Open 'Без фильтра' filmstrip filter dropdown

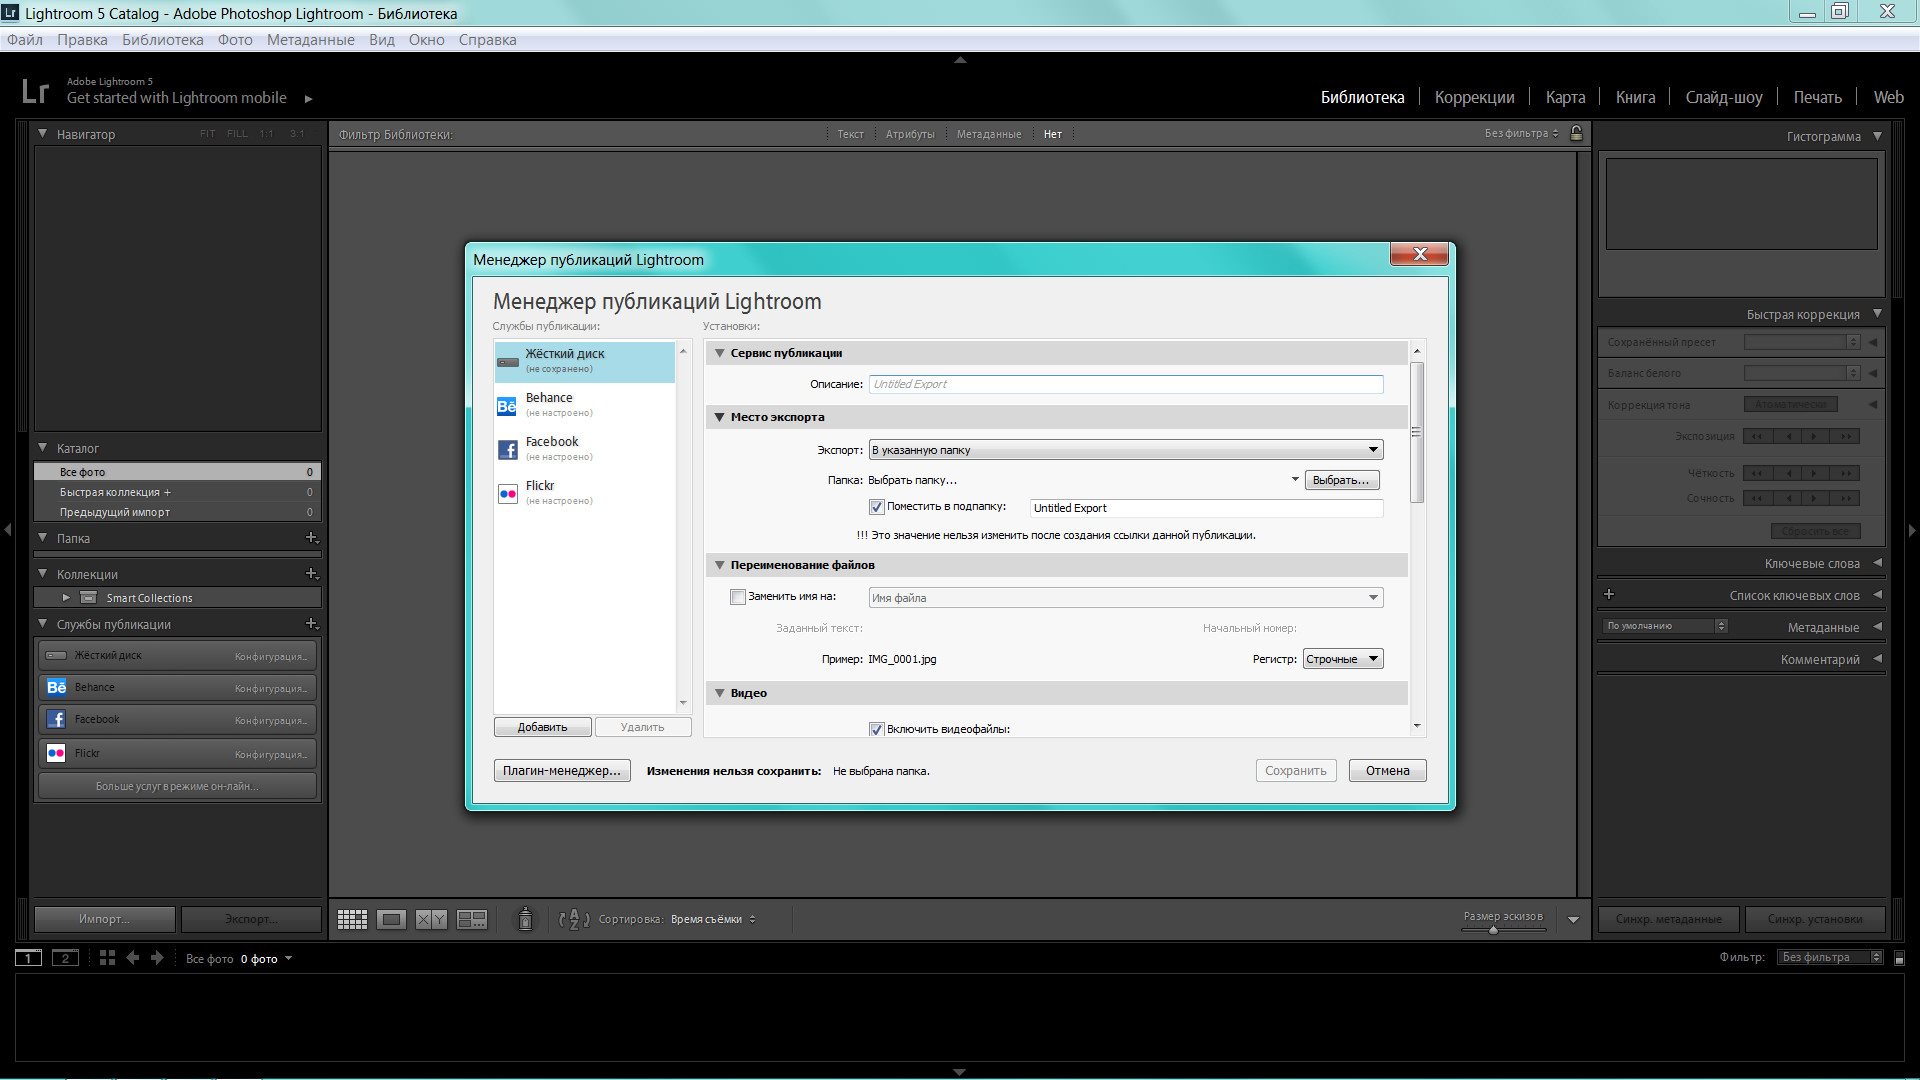coord(1831,957)
